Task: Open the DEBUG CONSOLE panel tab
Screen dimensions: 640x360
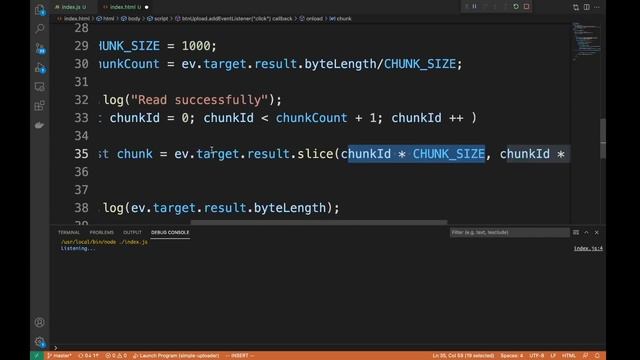Action: pos(170,232)
